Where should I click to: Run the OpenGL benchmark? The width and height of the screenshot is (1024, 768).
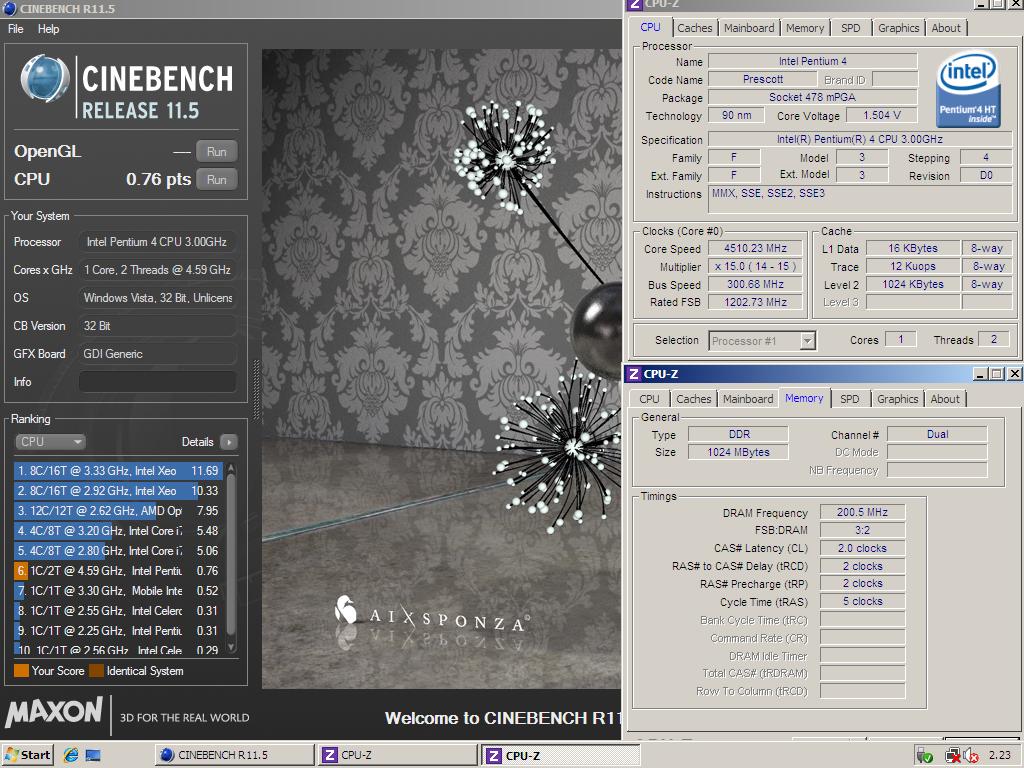click(217, 152)
